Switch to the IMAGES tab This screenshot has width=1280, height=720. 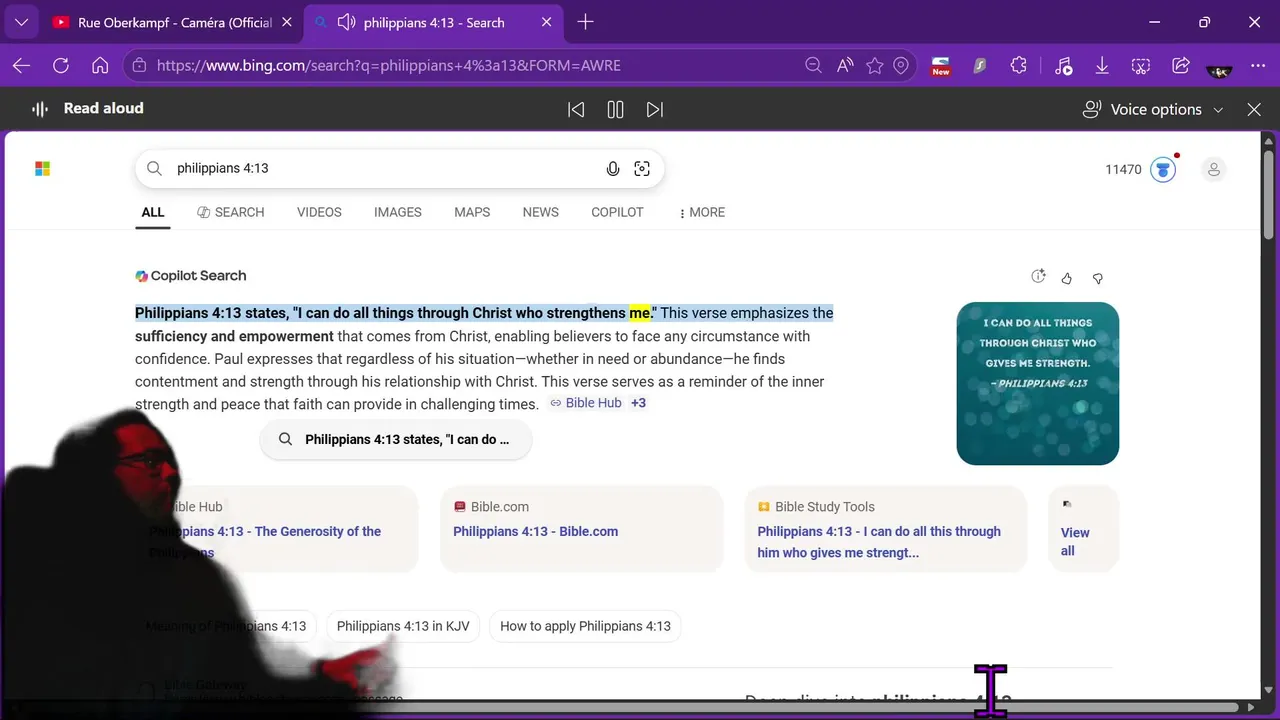398,212
